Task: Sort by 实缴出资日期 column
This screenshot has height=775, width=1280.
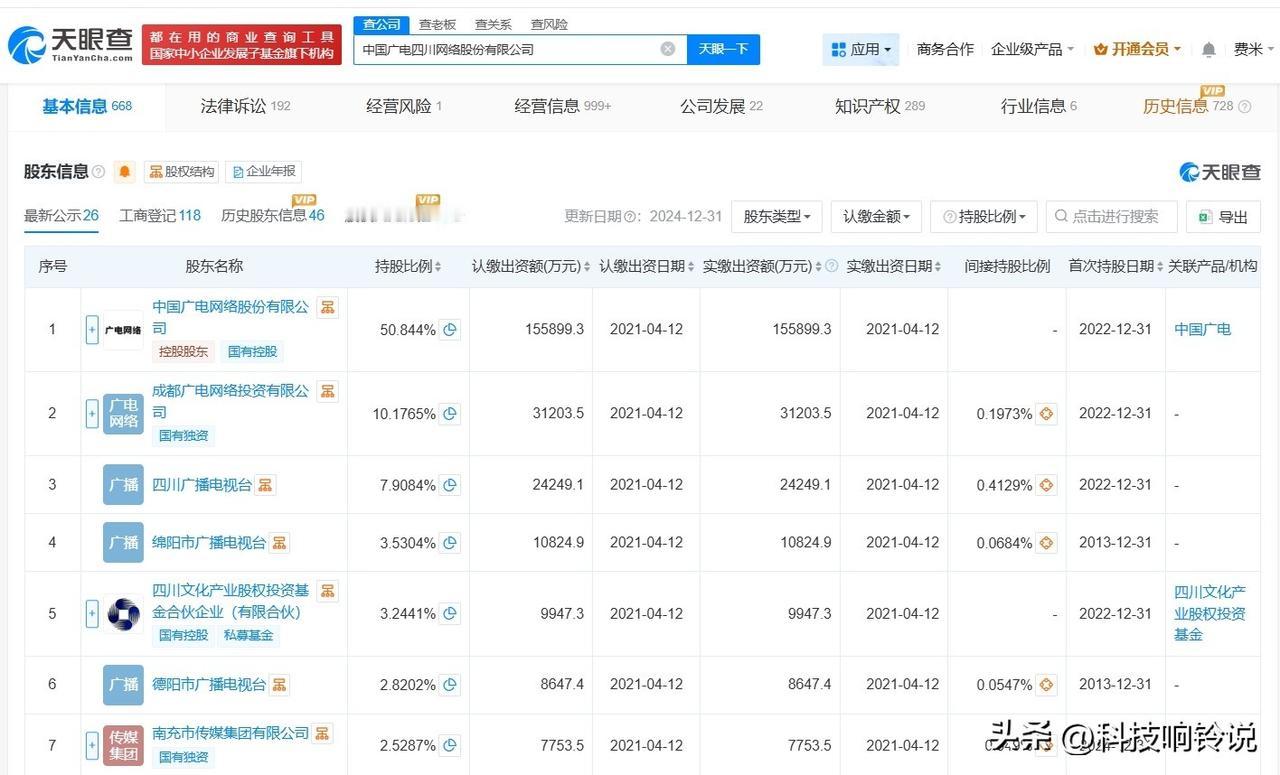Action: click(894, 266)
